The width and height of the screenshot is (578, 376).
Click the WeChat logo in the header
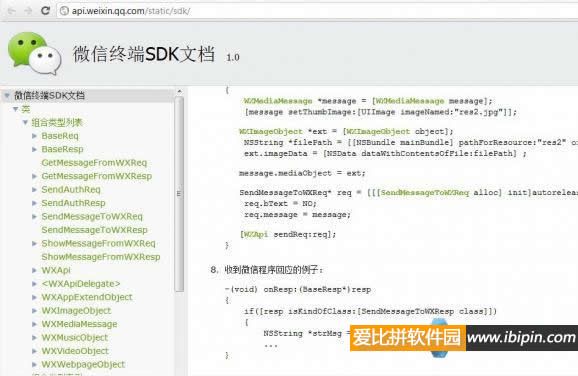click(x=35, y=53)
